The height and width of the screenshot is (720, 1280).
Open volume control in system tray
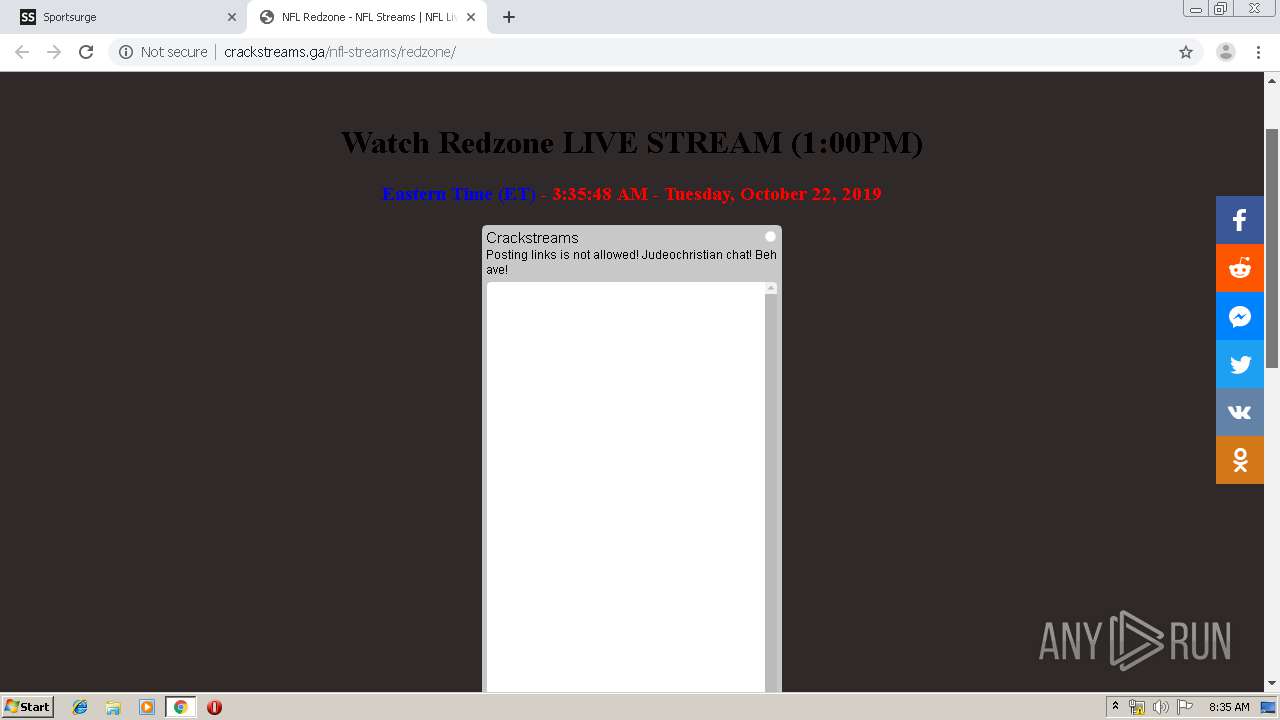pos(1160,707)
